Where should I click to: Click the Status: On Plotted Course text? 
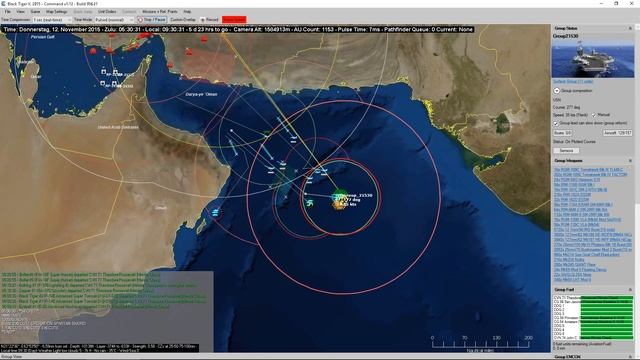pyautogui.click(x=574, y=142)
